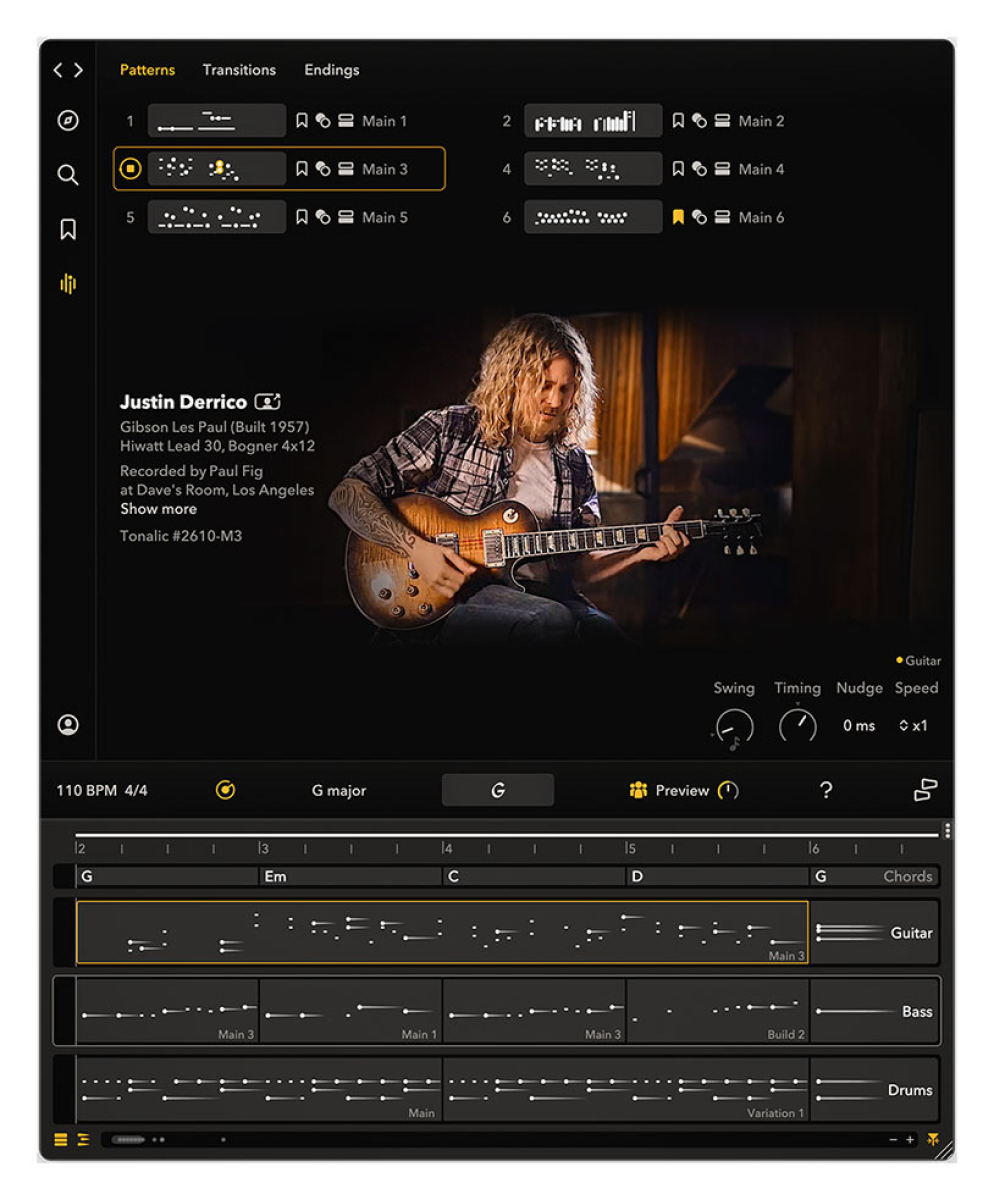Screen dimensions: 994x1200
Task: Open the G major key selector
Action: [339, 790]
